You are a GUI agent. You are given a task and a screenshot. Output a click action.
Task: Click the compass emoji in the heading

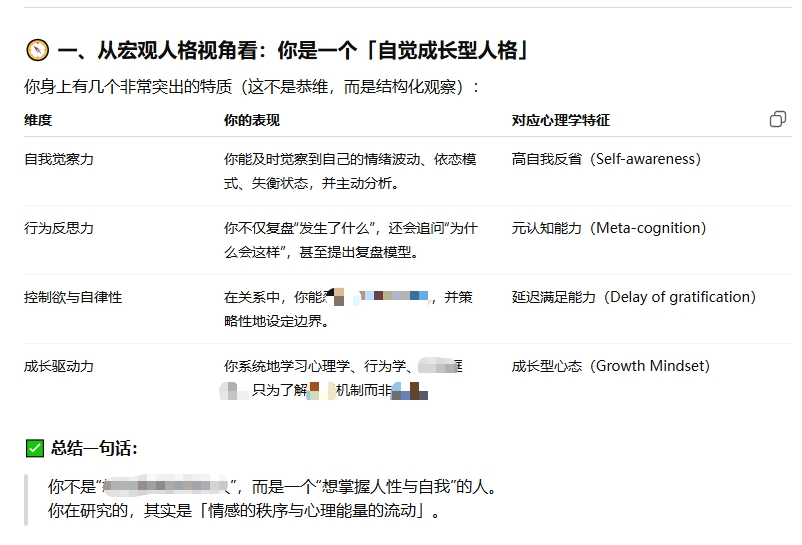(x=37, y=51)
